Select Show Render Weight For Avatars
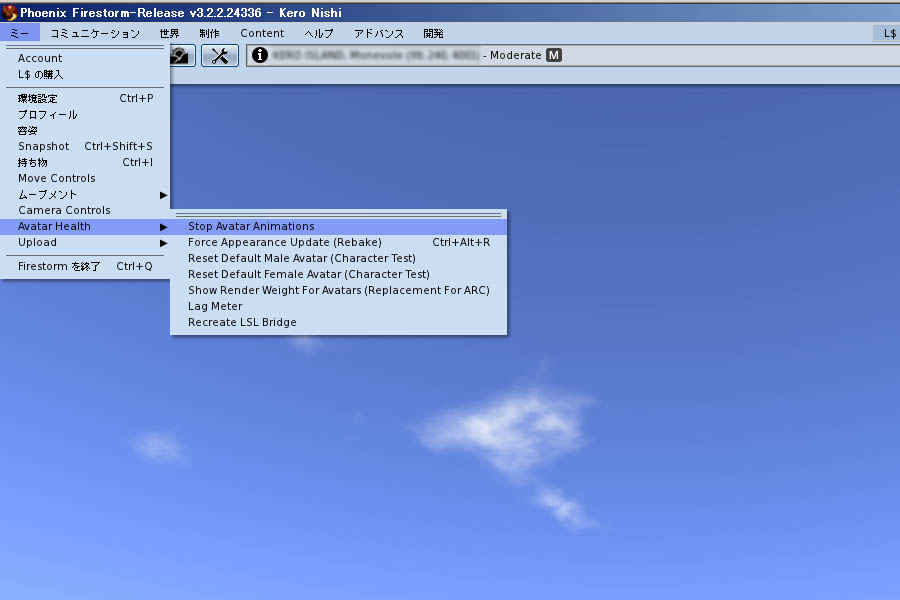The height and width of the screenshot is (600, 900). point(339,291)
